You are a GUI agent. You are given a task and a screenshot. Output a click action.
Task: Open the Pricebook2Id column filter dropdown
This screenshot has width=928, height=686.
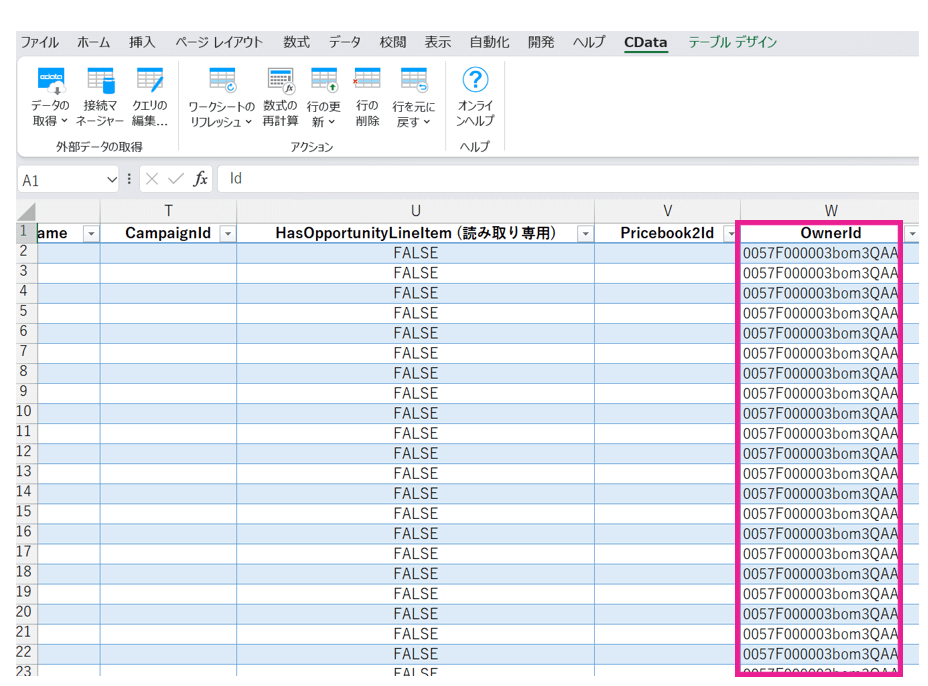click(729, 234)
